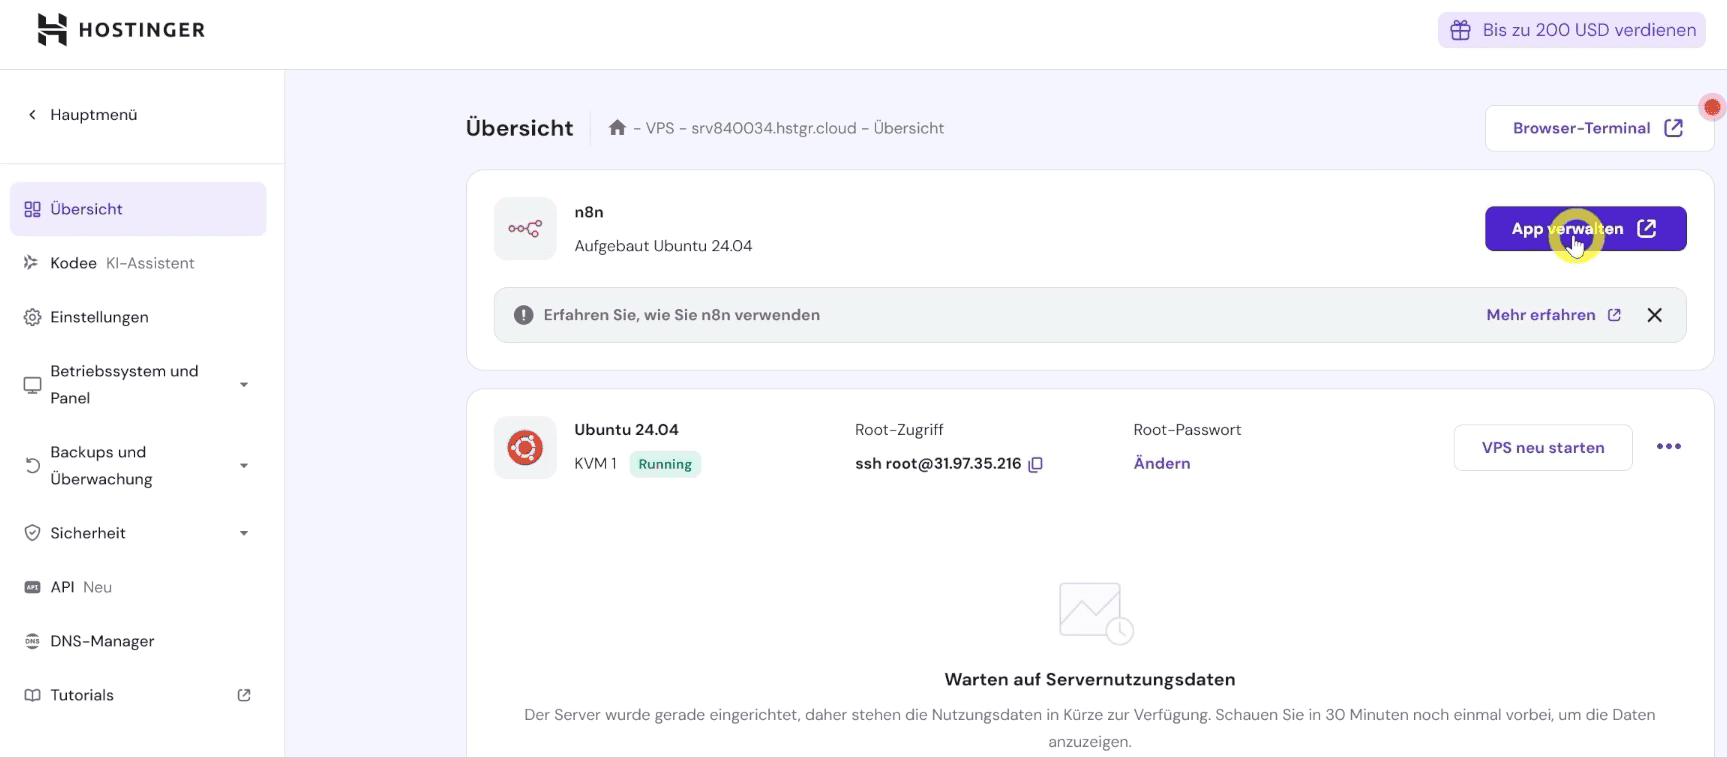Click the info icon in the n8n notice
Screen dimensions: 1727x757
click(523, 315)
